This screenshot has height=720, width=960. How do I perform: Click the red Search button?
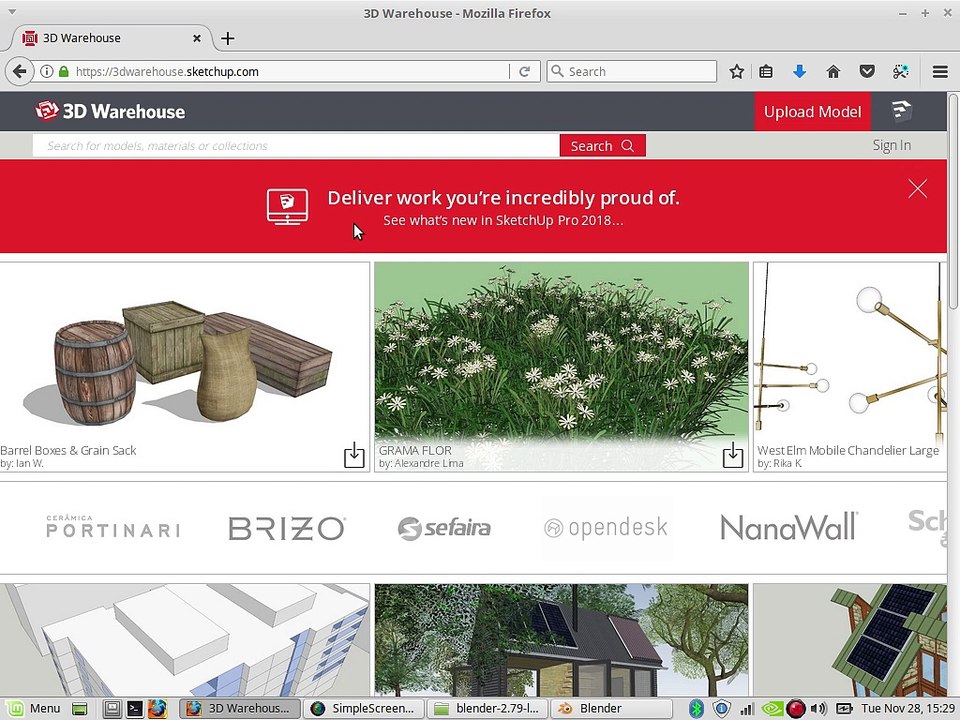point(602,146)
